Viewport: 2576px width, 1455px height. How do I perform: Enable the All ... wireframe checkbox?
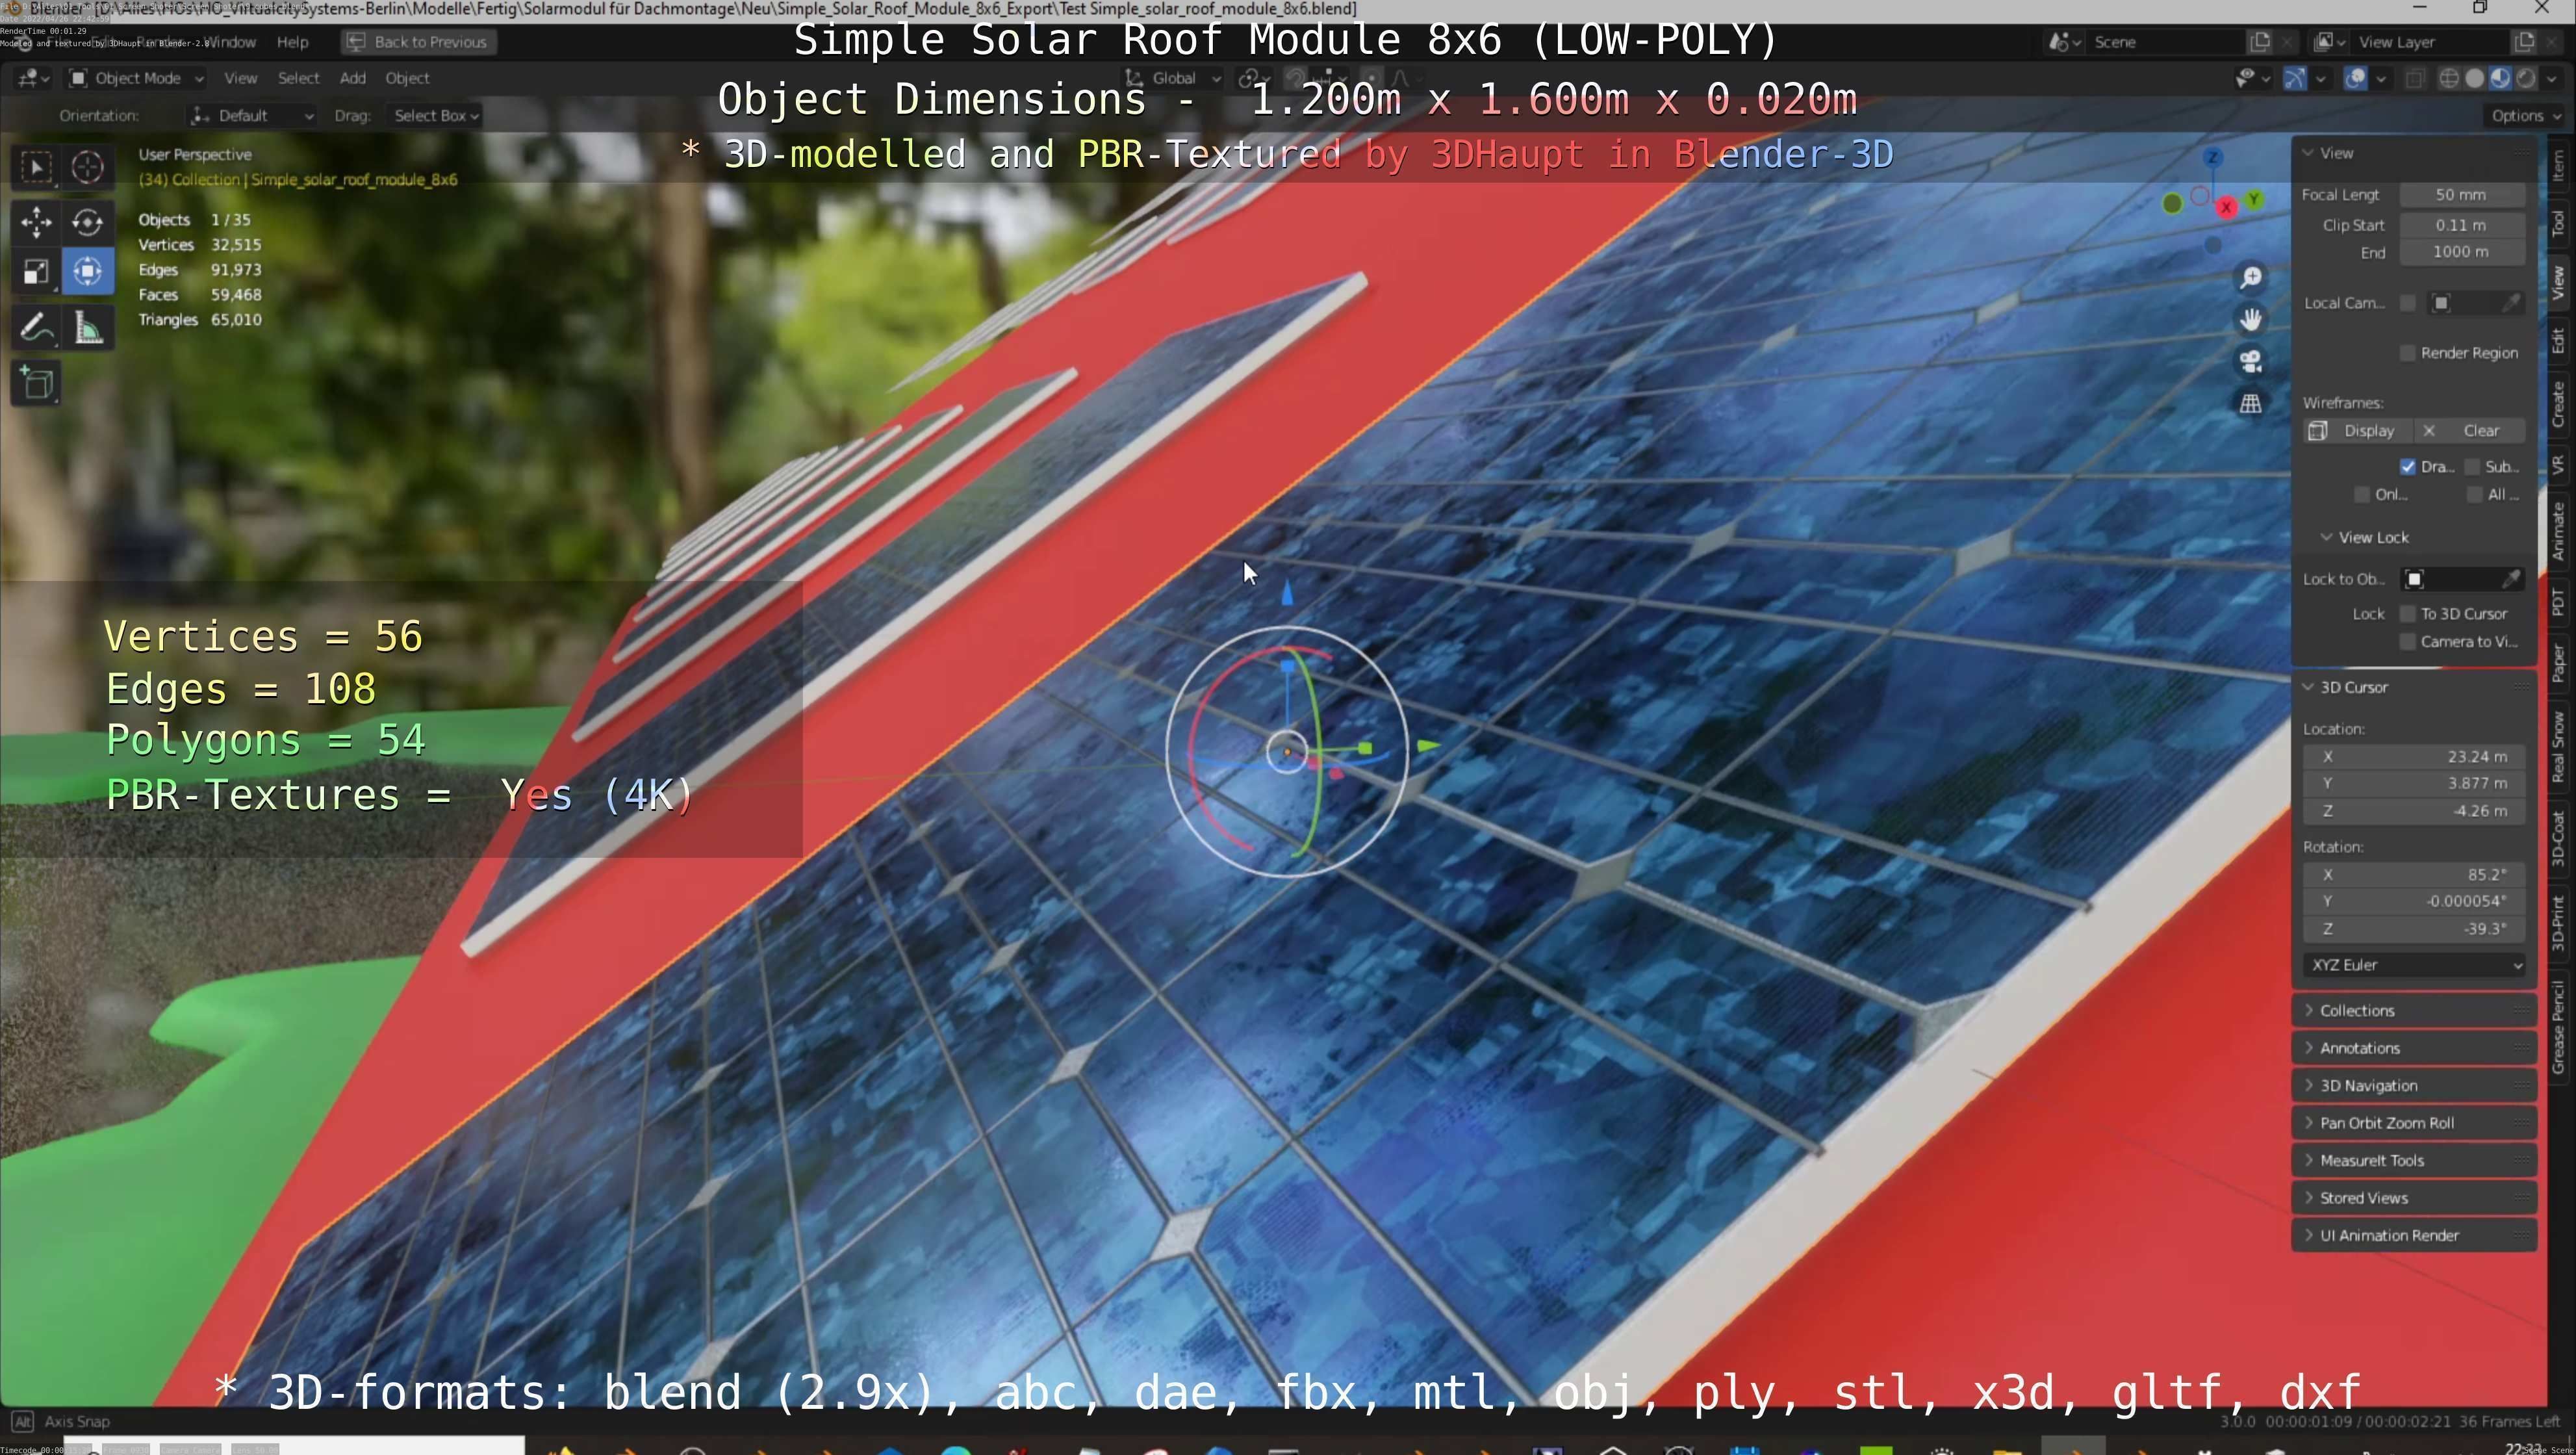coord(2475,495)
